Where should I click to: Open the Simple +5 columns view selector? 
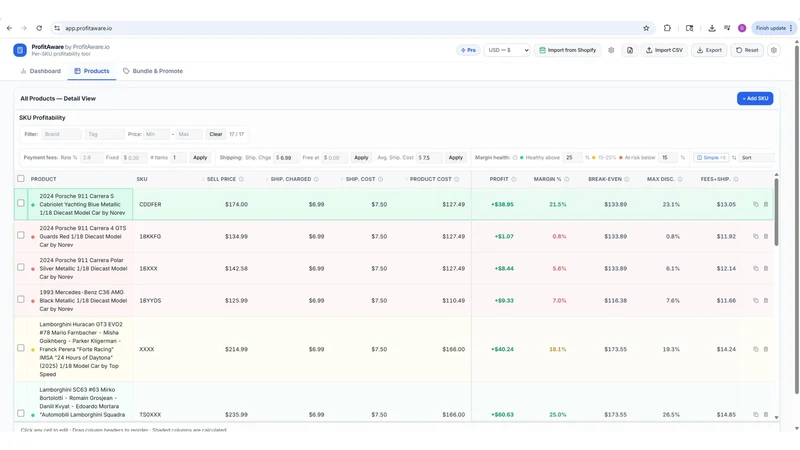(711, 158)
